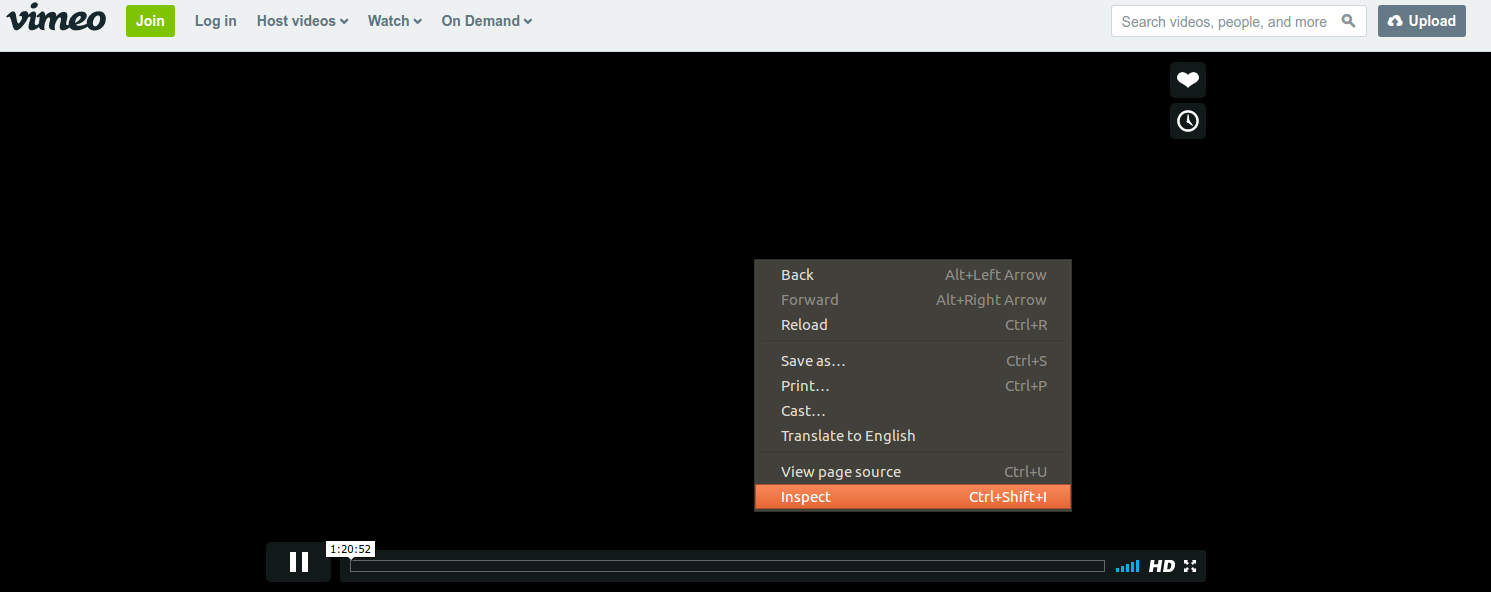Viewport: 1491px width, 609px height.
Task: Click the Upload cloud button
Action: [1421, 20]
